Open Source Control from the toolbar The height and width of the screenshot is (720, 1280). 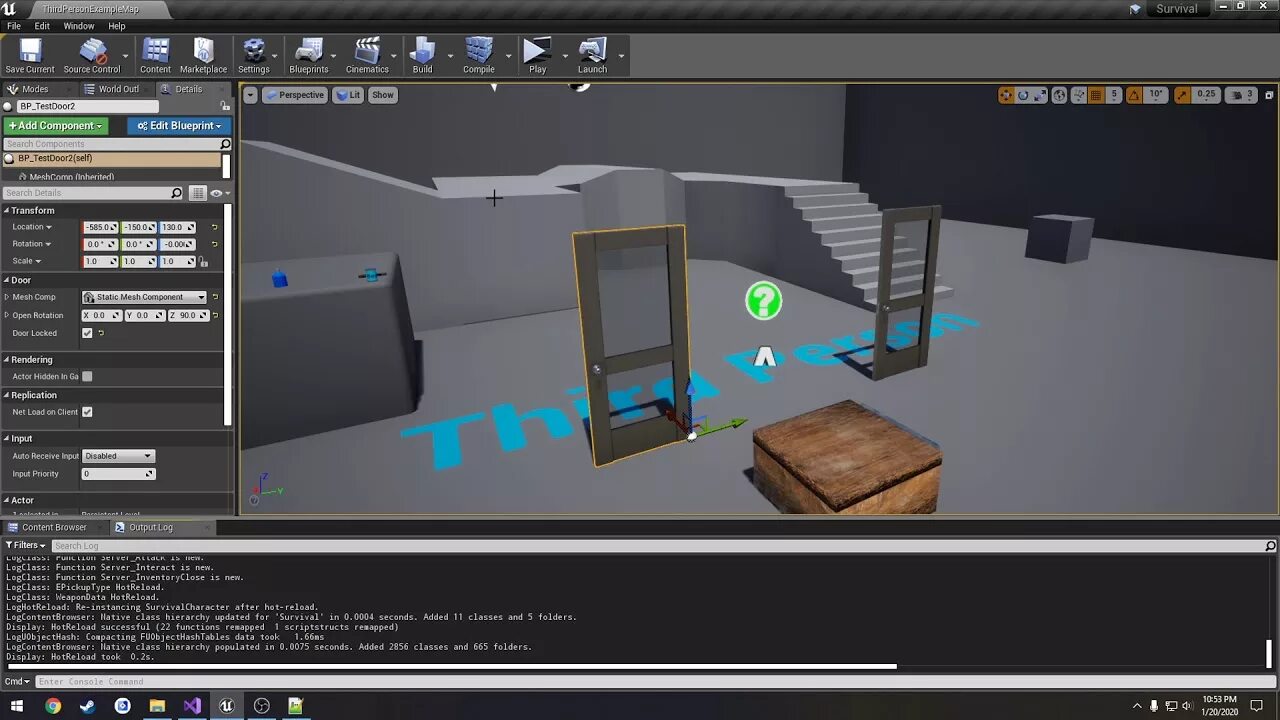tap(92, 56)
